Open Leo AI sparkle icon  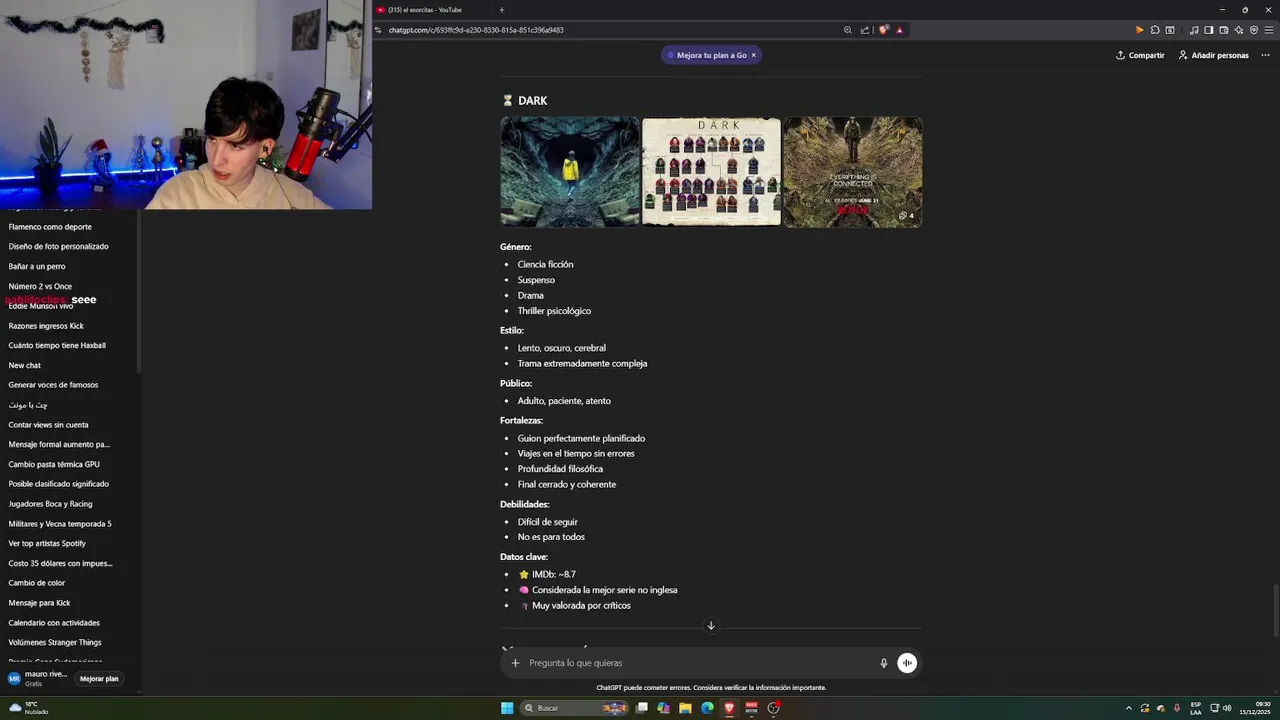(1238, 30)
